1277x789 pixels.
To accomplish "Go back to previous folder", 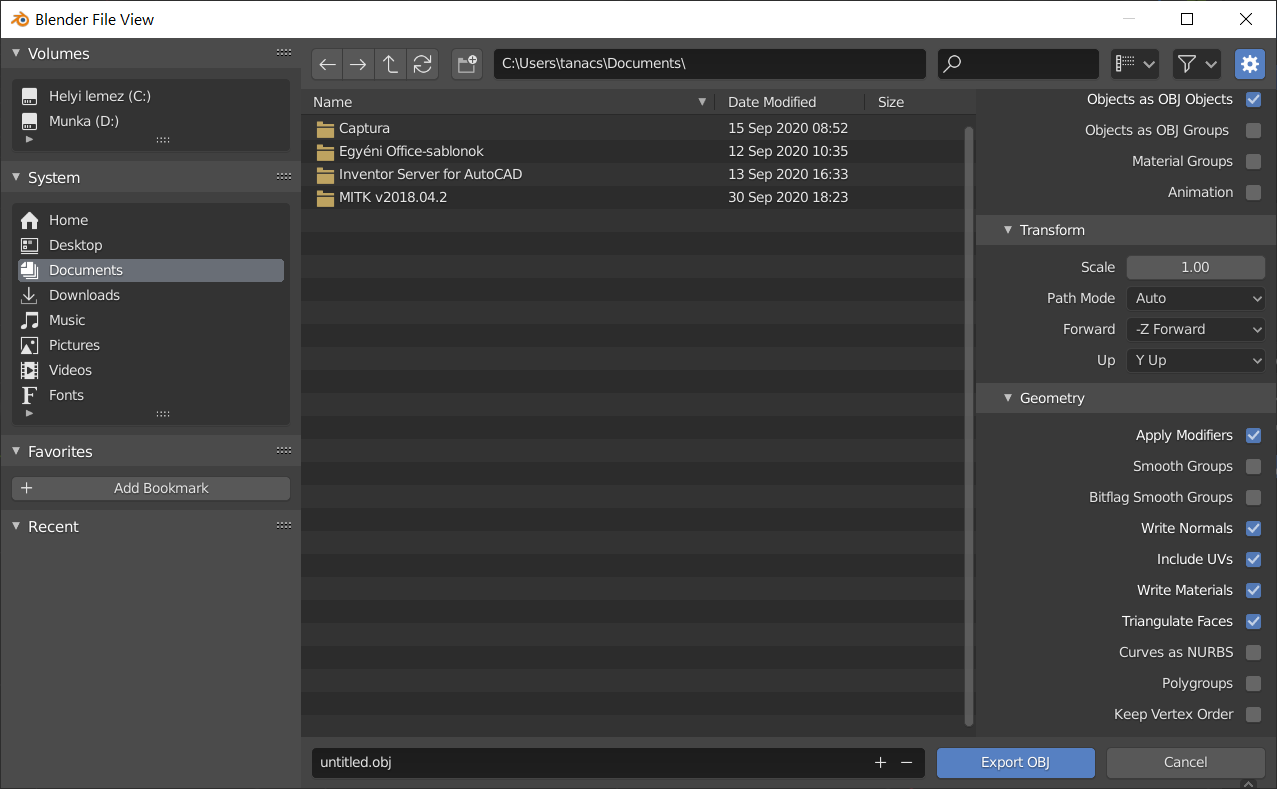I will 327,64.
